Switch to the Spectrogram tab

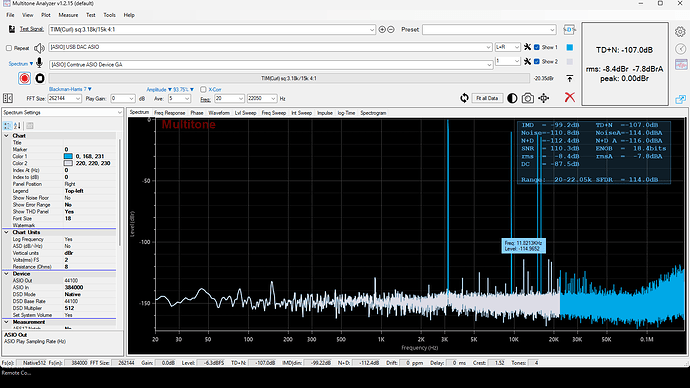coord(373,113)
